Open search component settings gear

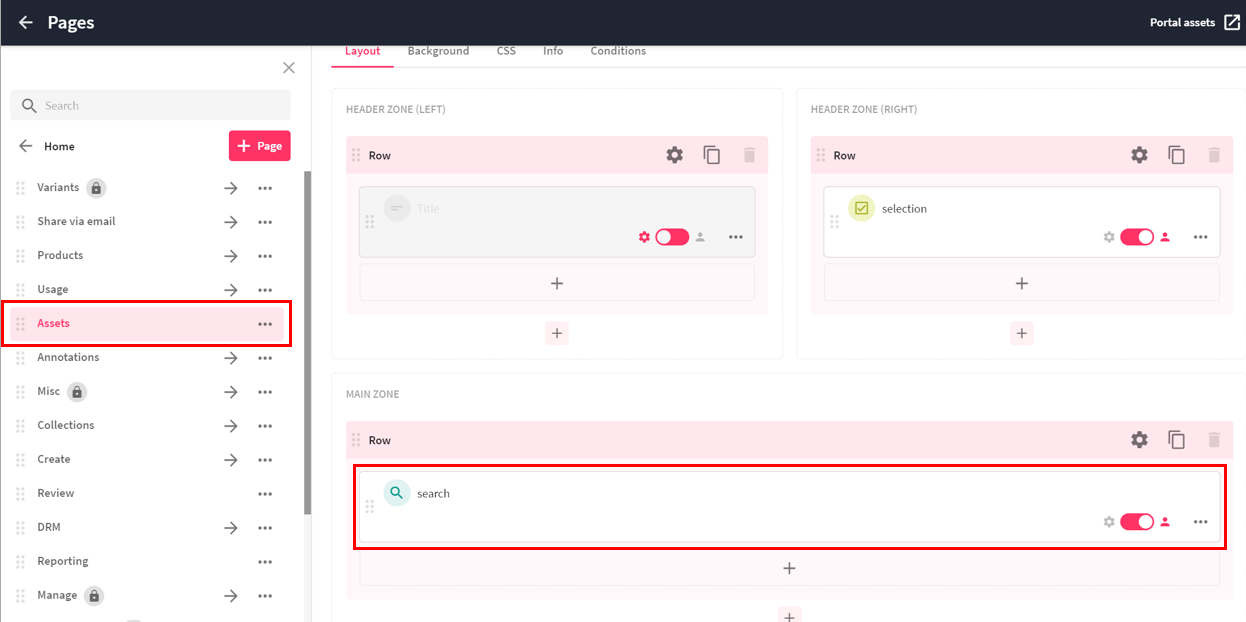click(1109, 522)
